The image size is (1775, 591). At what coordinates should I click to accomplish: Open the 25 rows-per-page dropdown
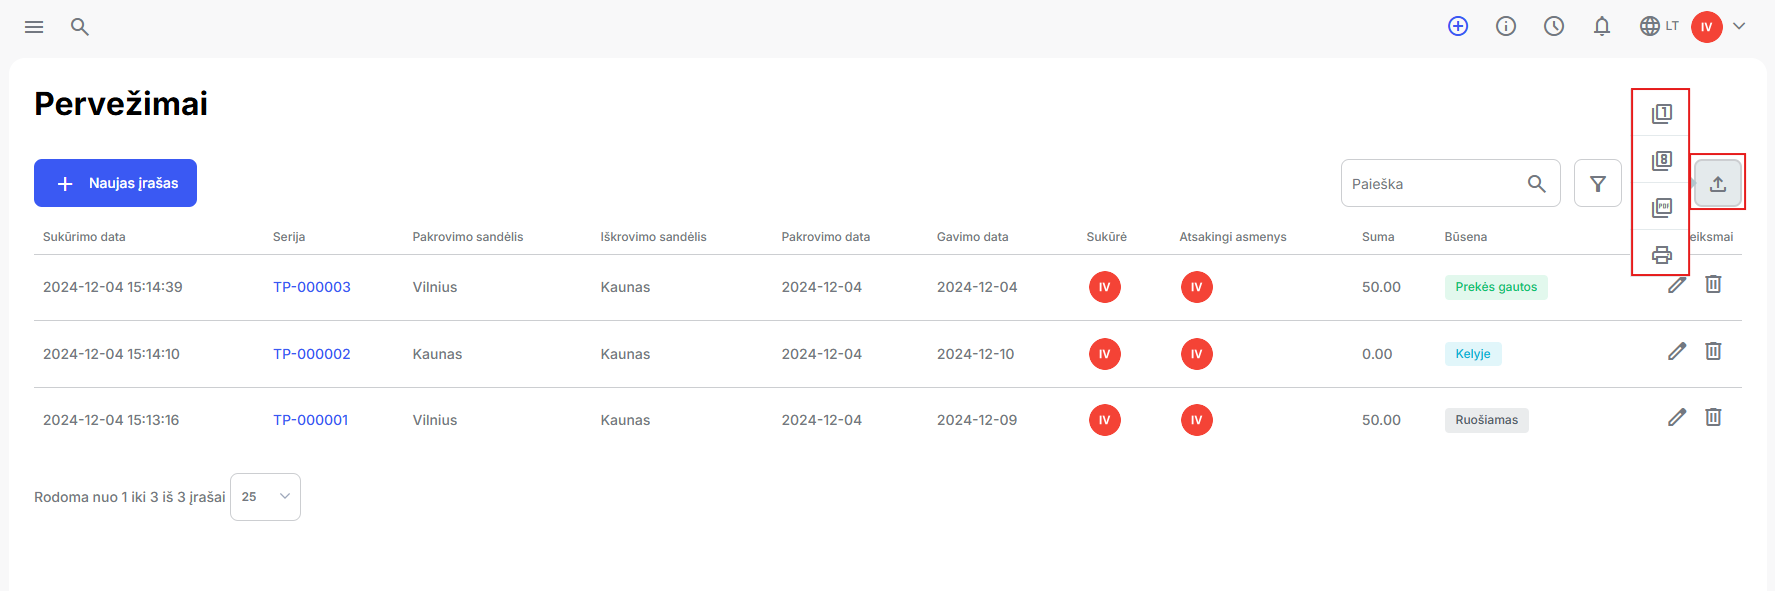(265, 497)
